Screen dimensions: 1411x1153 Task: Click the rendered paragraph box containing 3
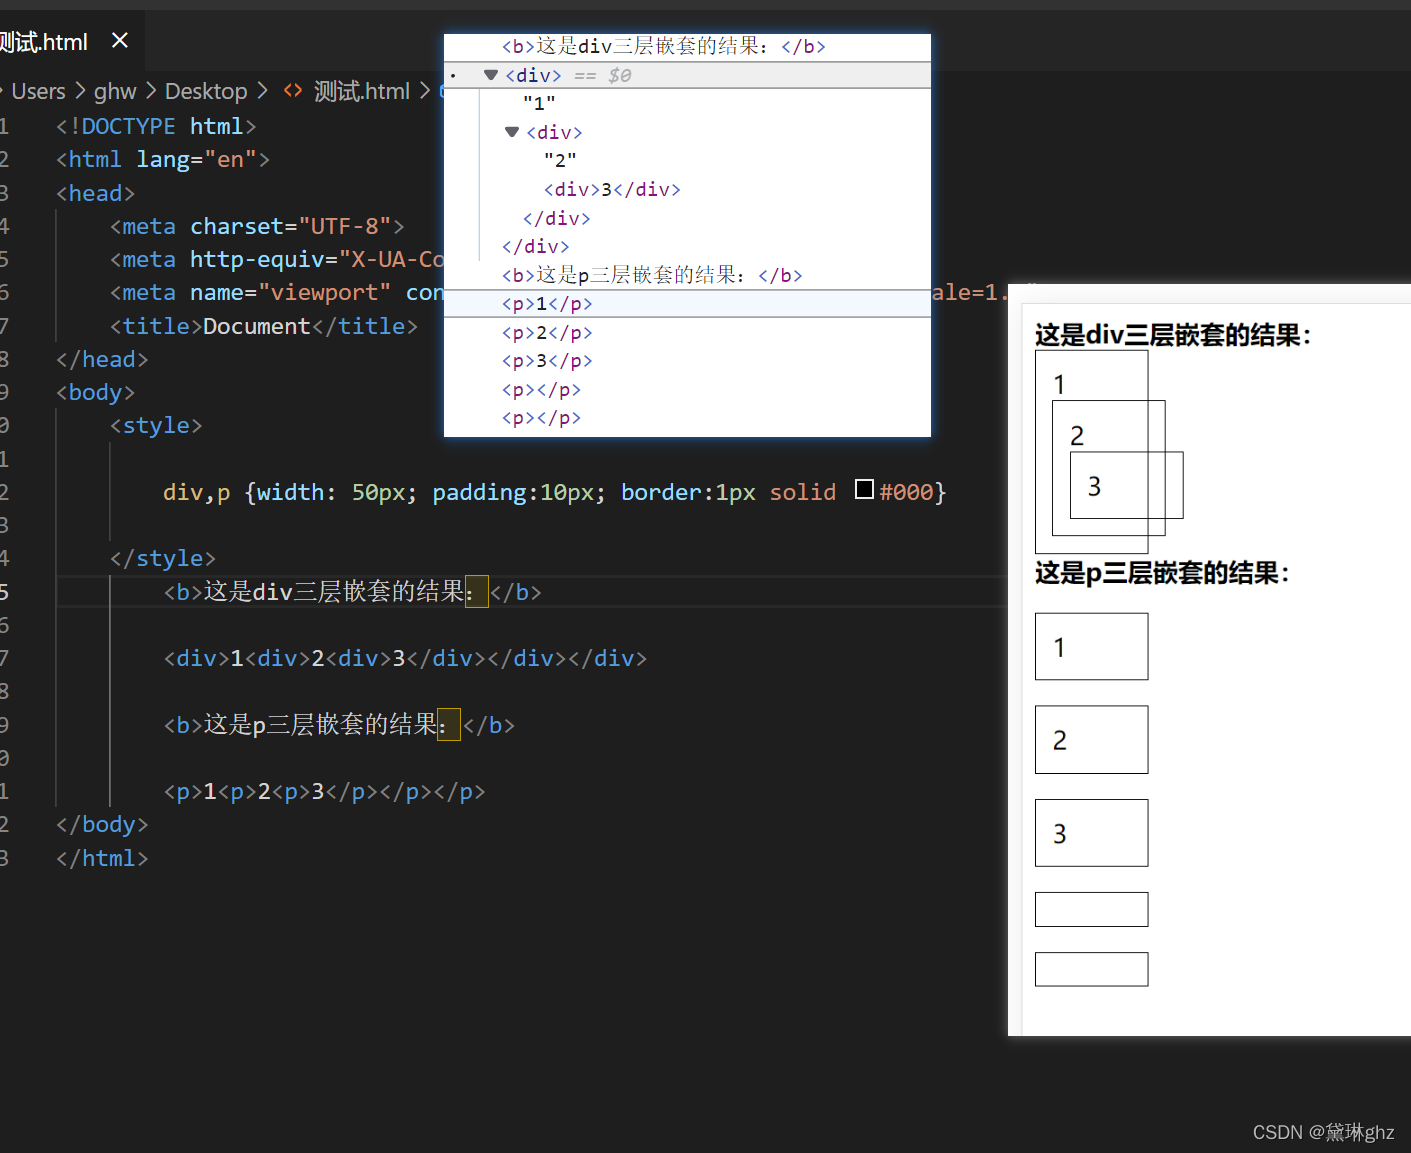pos(1091,833)
